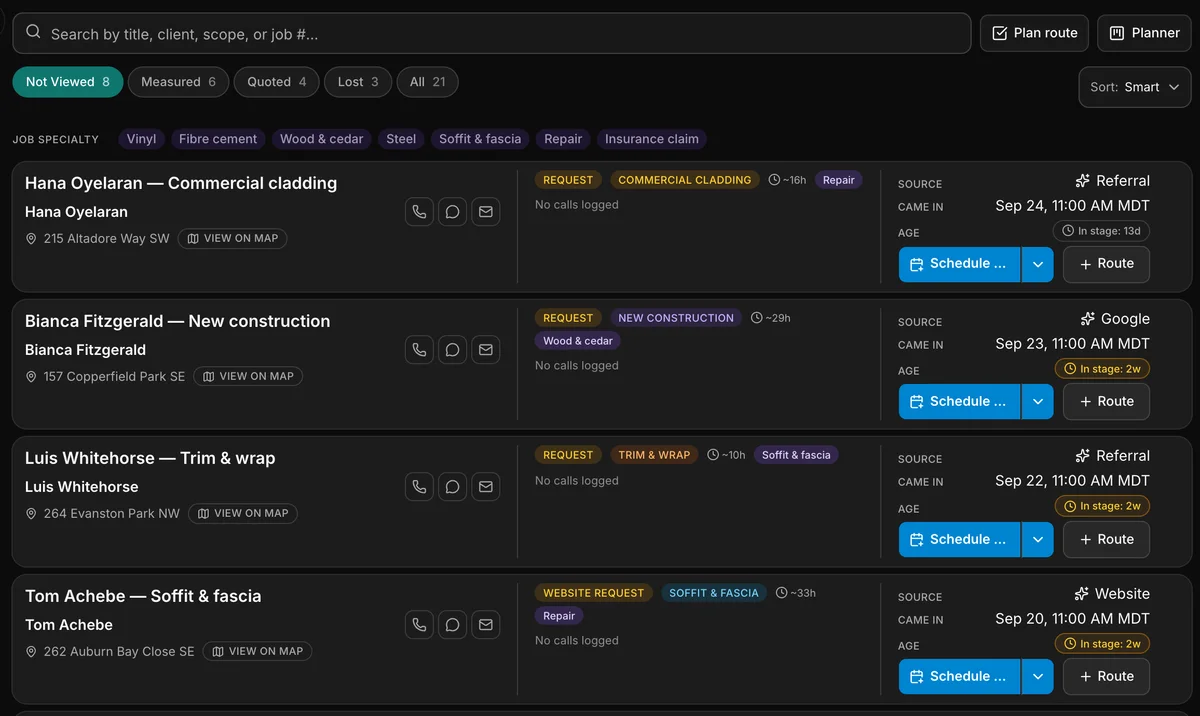Screen dimensions: 1200x716
Task: Toggle the Fibre cement specialty filter
Action: coord(218,139)
